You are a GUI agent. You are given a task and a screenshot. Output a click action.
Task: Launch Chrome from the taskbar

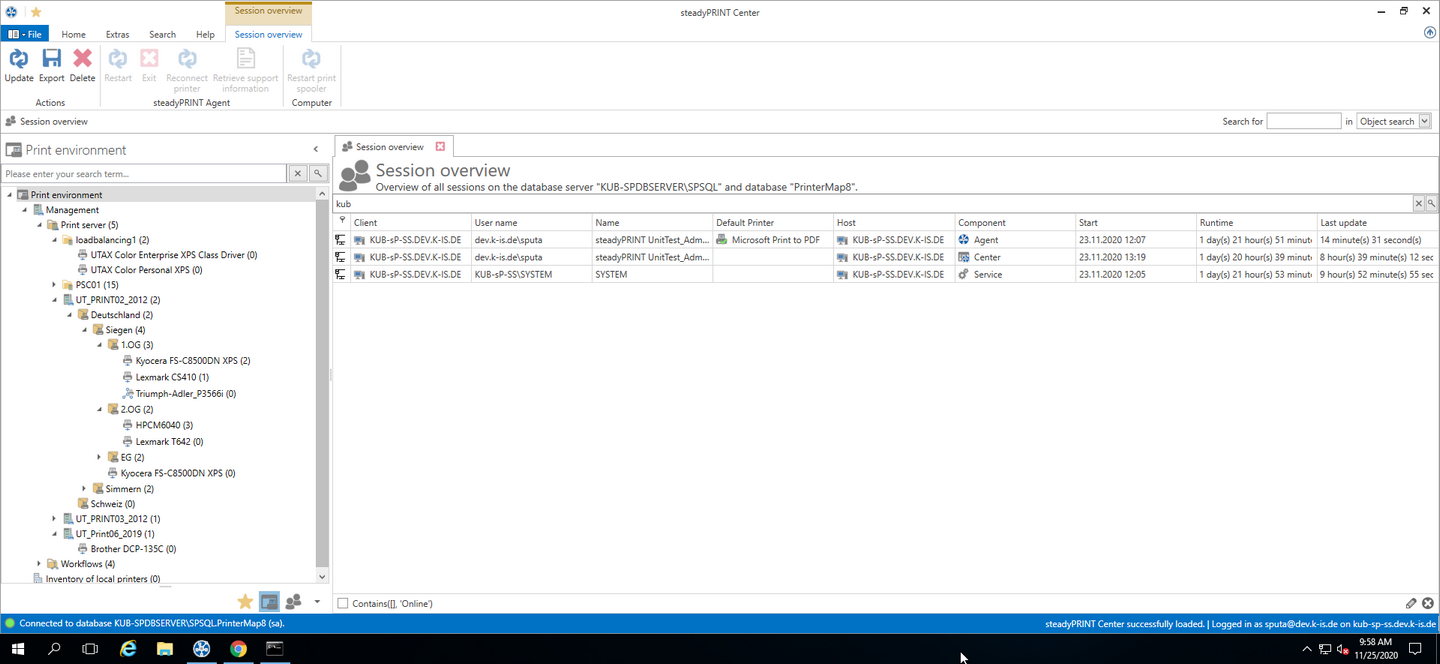pos(238,648)
